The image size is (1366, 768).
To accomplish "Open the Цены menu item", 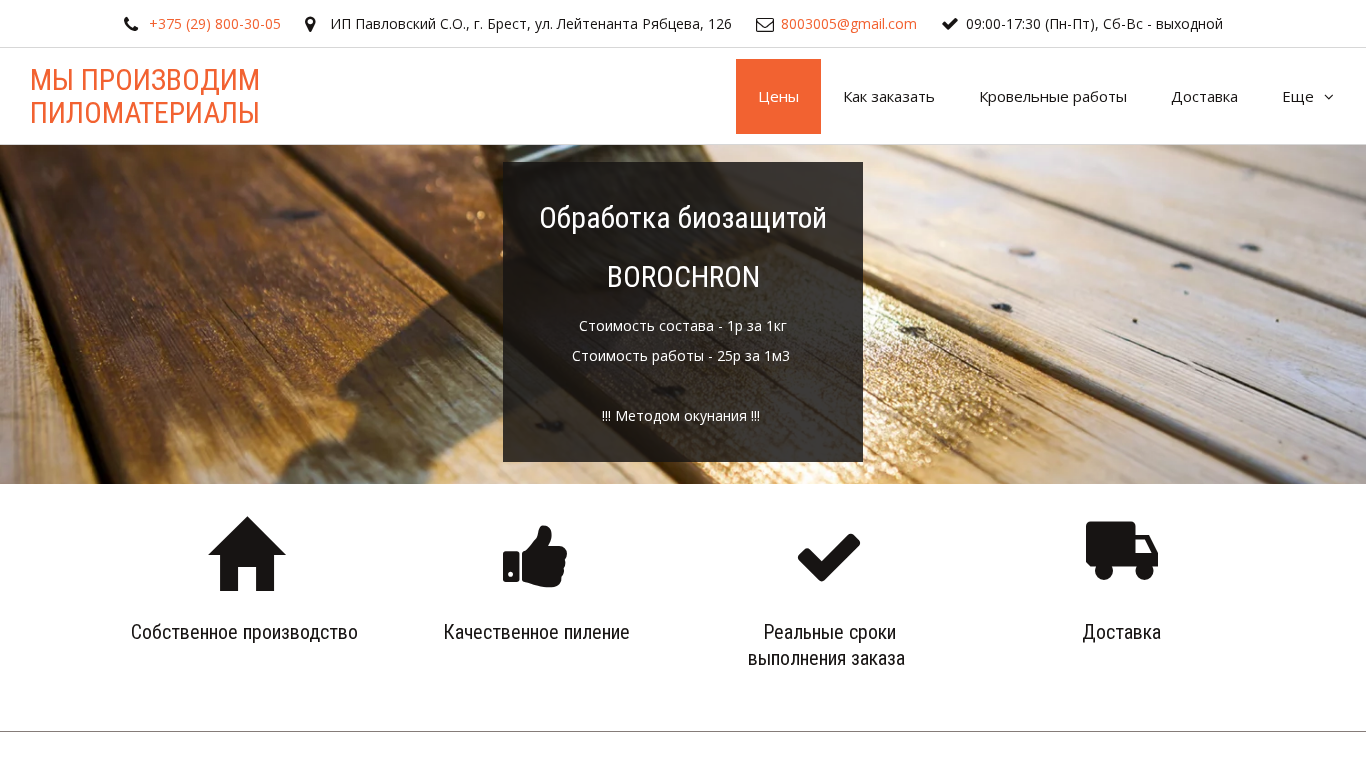I will click(x=778, y=97).
